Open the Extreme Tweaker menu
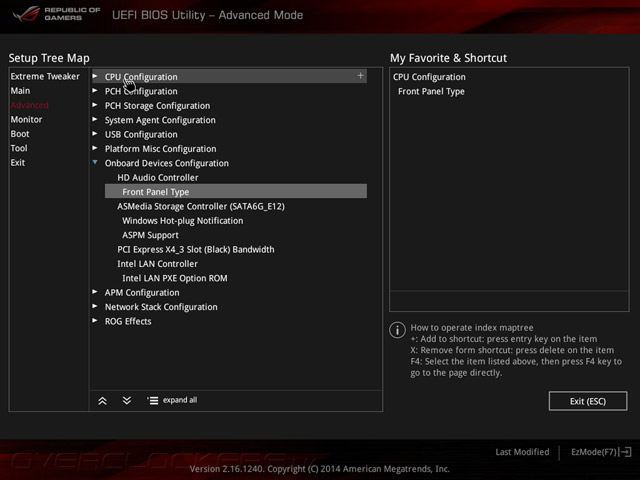This screenshot has height=480, width=640. [x=45, y=76]
